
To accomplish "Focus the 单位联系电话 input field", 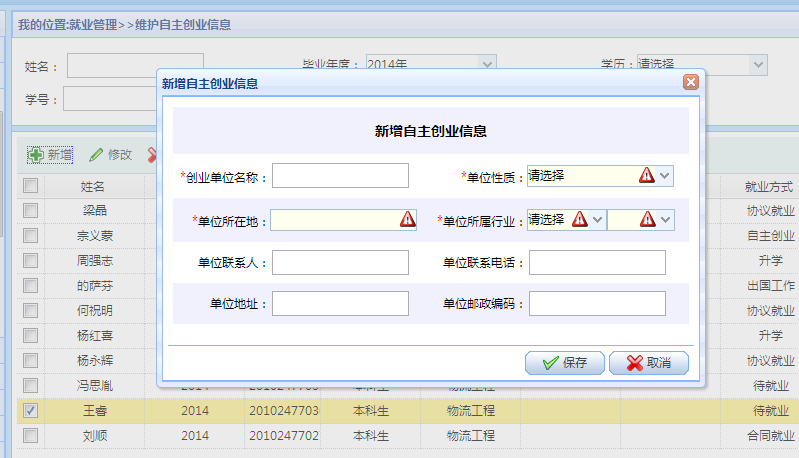I will point(597,262).
